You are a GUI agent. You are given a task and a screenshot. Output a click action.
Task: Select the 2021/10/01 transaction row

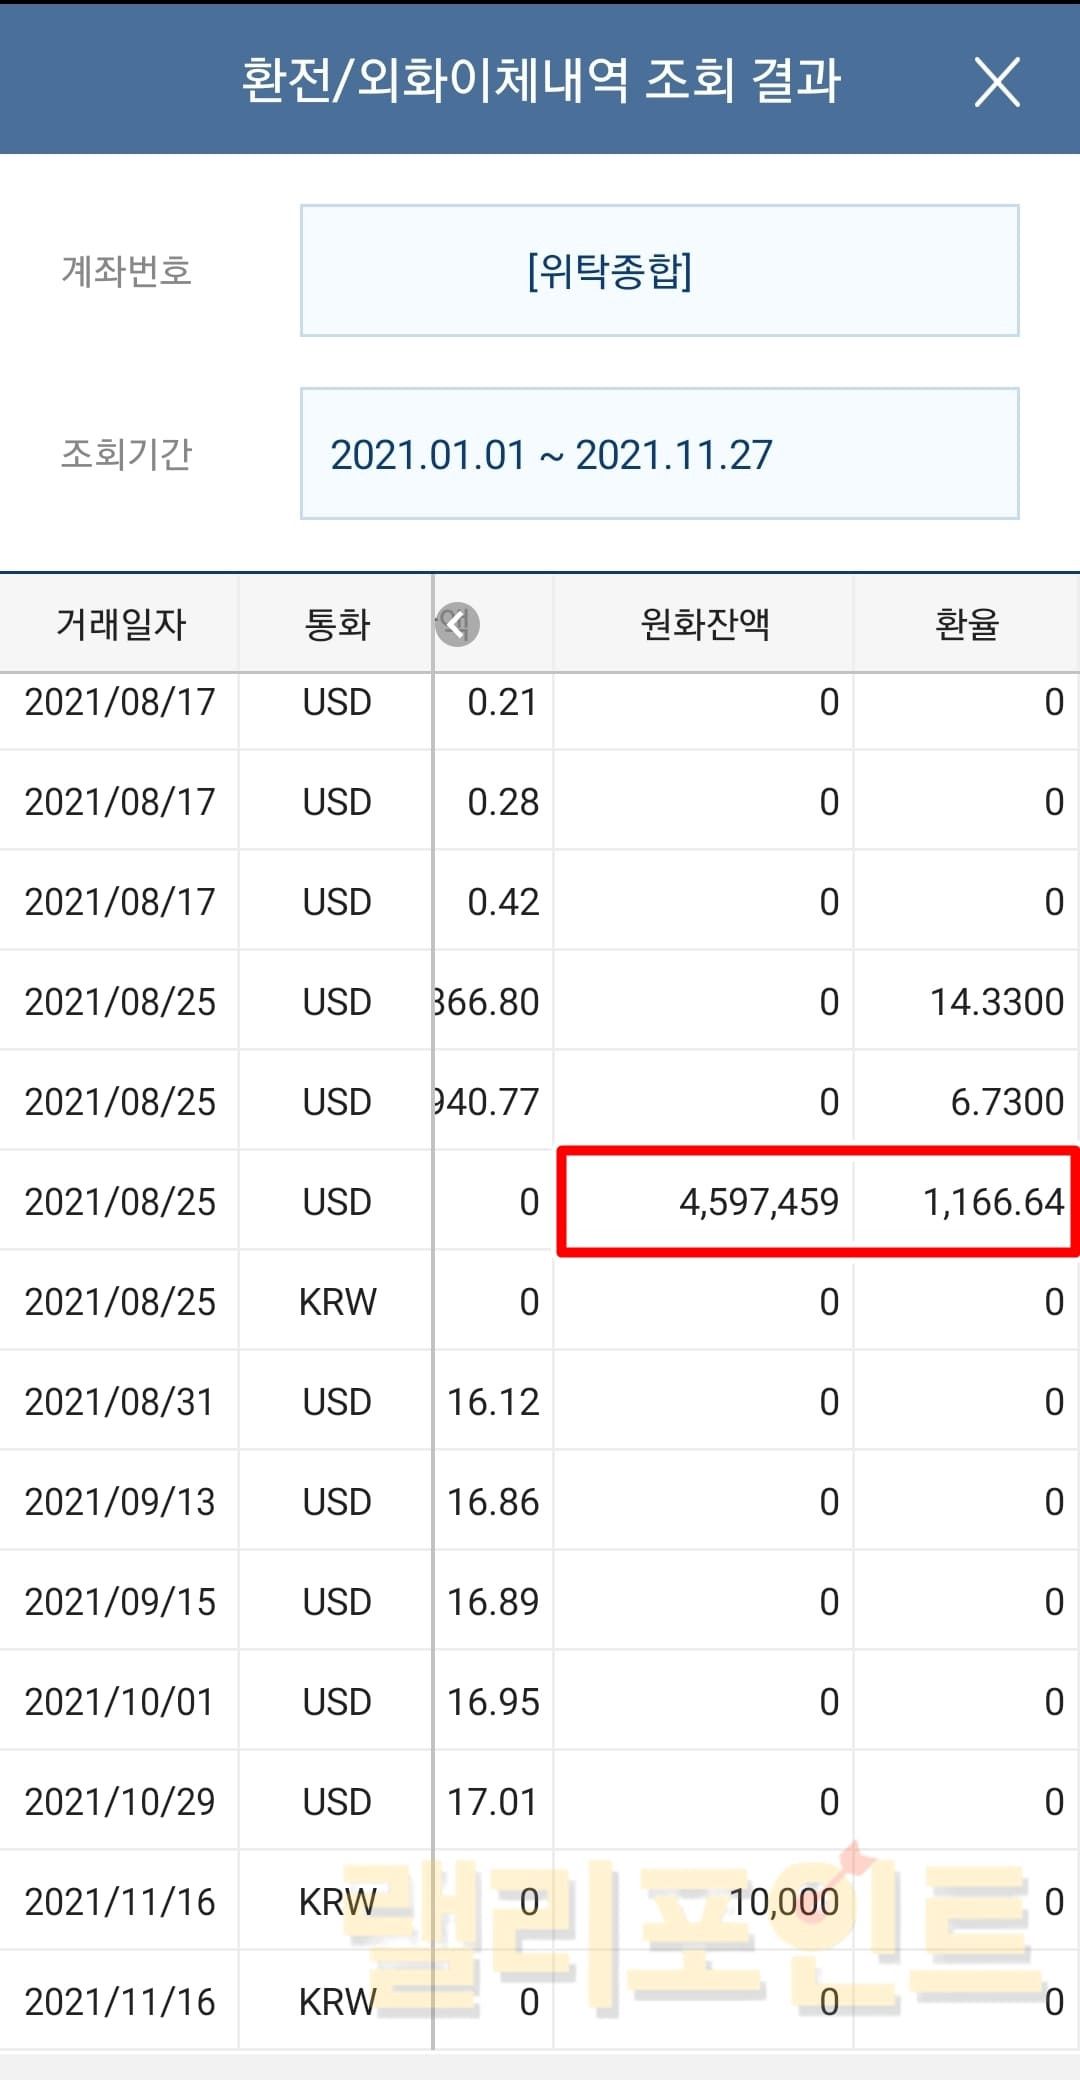120,1702
